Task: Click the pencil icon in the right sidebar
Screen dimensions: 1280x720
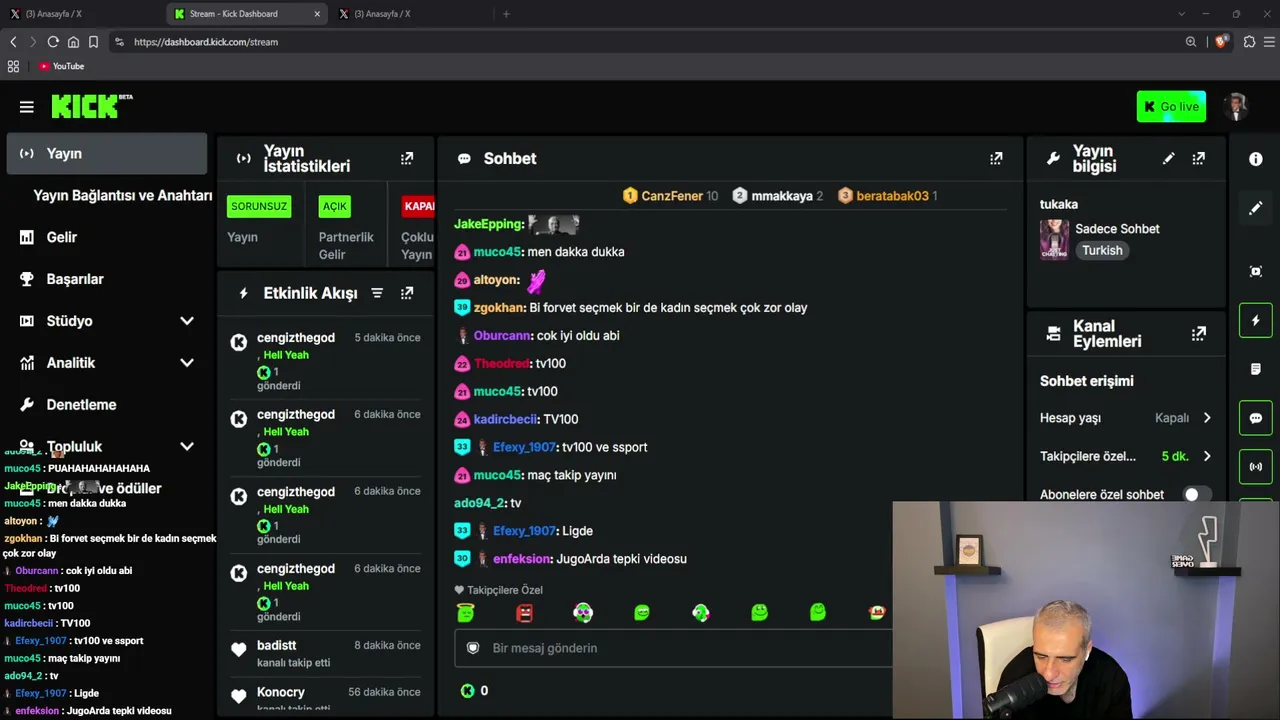Action: (x=1256, y=208)
